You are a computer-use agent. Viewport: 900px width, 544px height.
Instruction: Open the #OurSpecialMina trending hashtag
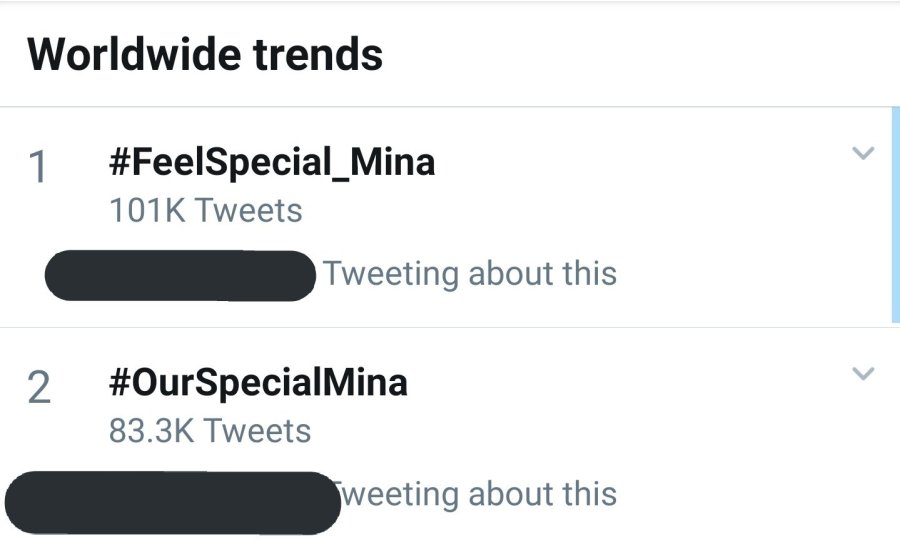257,382
